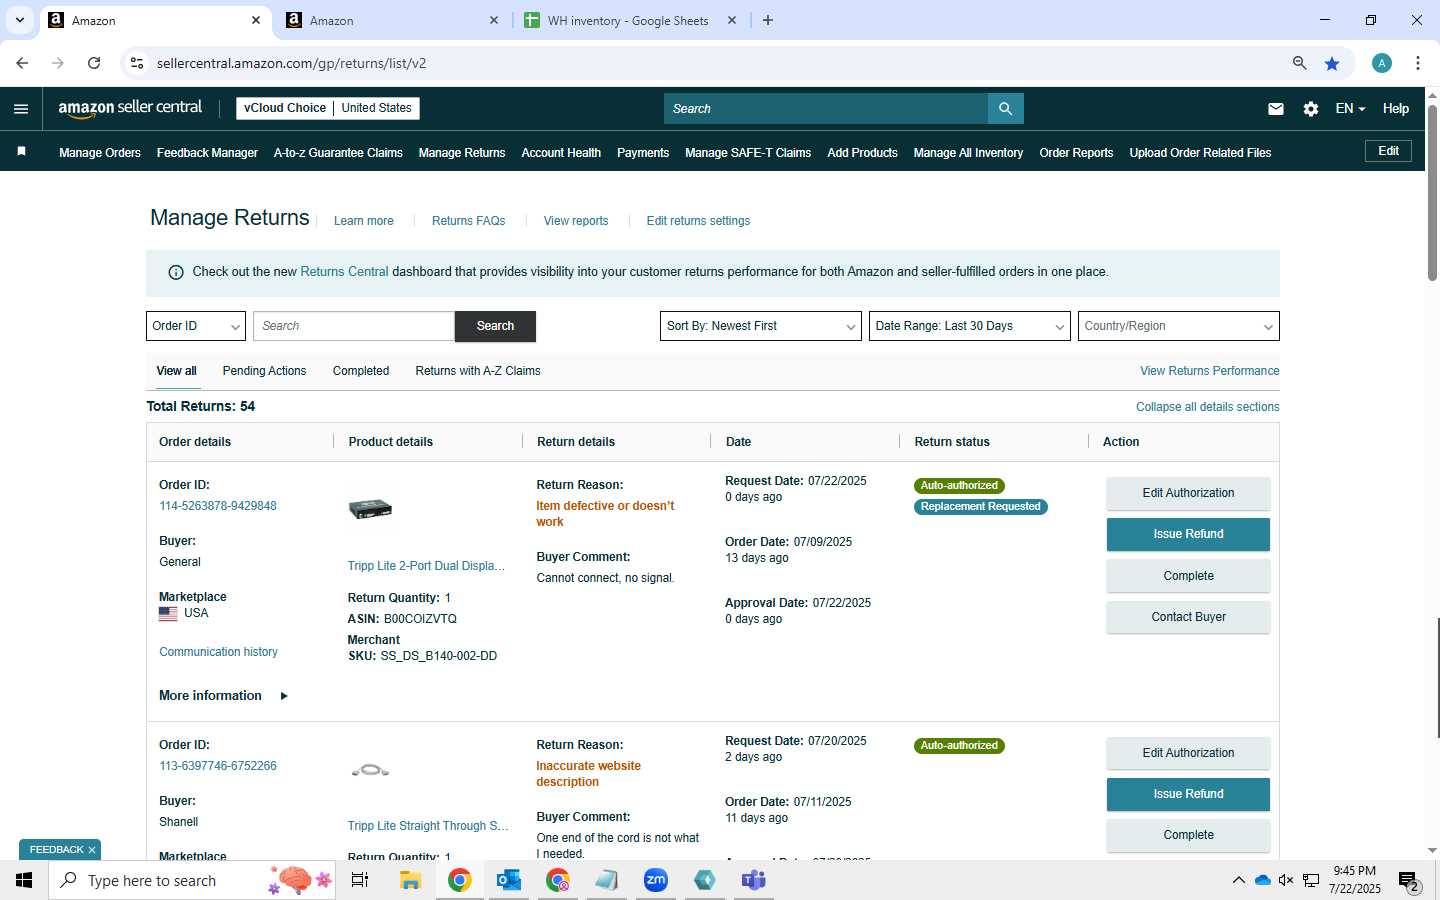Switch to the Completed tab
This screenshot has height=900, width=1440.
pyautogui.click(x=361, y=371)
